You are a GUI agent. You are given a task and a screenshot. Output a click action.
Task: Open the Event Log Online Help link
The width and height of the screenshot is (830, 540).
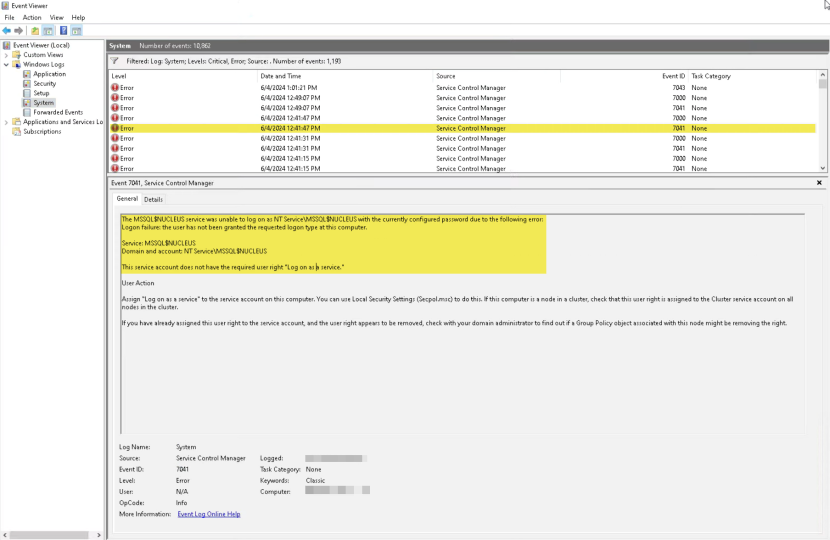208,514
